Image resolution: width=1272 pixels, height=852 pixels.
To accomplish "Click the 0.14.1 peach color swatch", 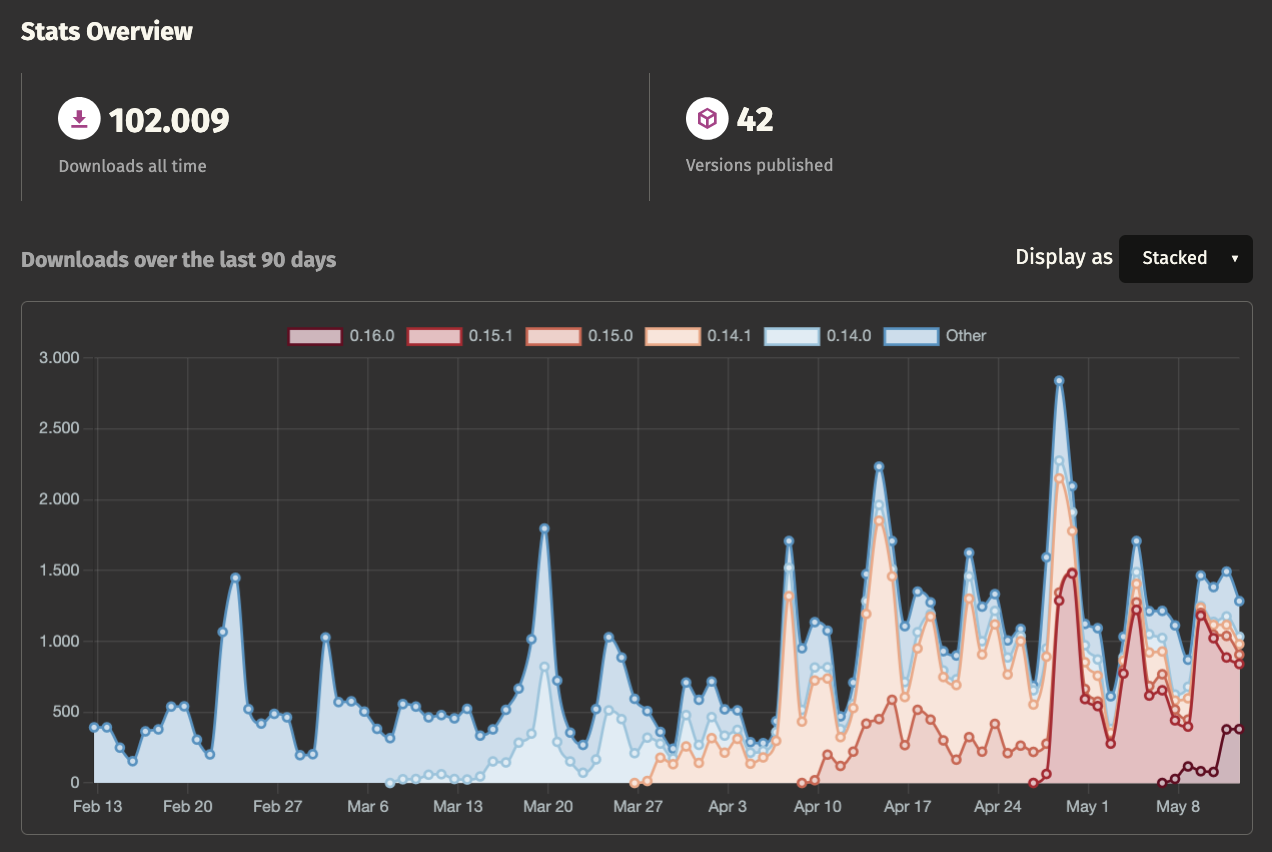I will click(x=673, y=336).
